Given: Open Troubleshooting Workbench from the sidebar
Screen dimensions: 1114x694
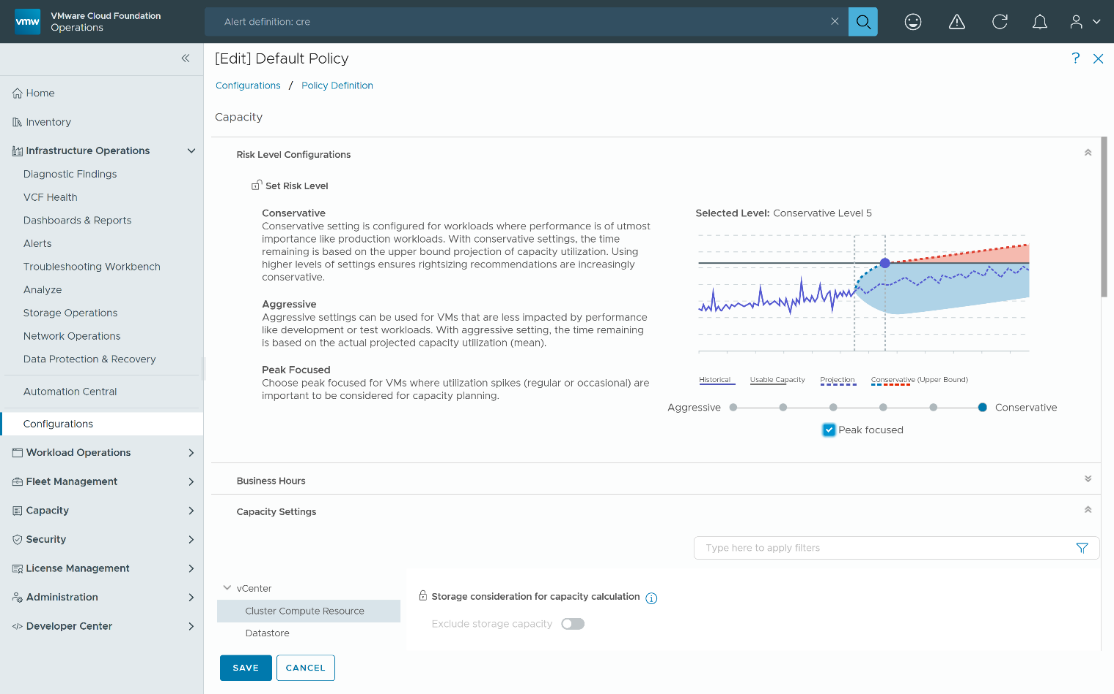Looking at the screenshot, I should (91, 266).
